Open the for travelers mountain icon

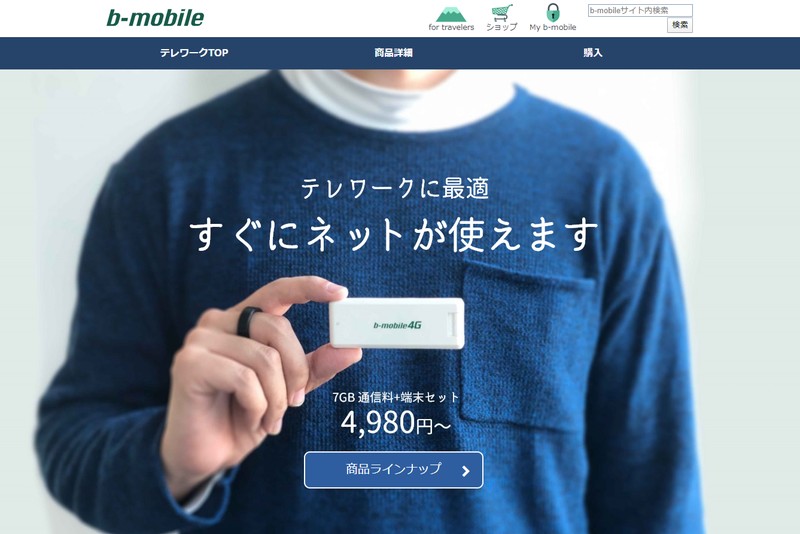coord(451,13)
